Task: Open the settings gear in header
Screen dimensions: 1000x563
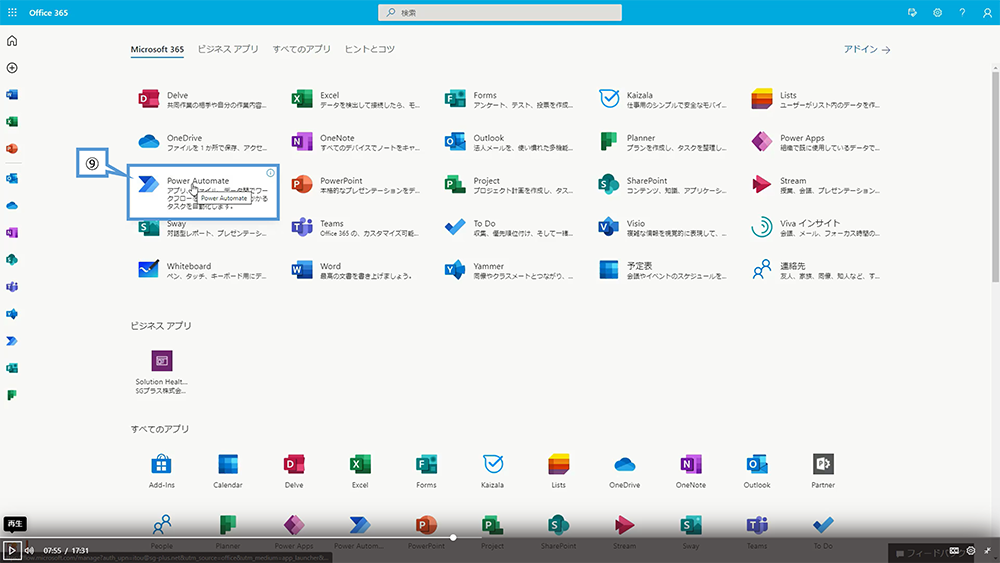Action: click(938, 13)
